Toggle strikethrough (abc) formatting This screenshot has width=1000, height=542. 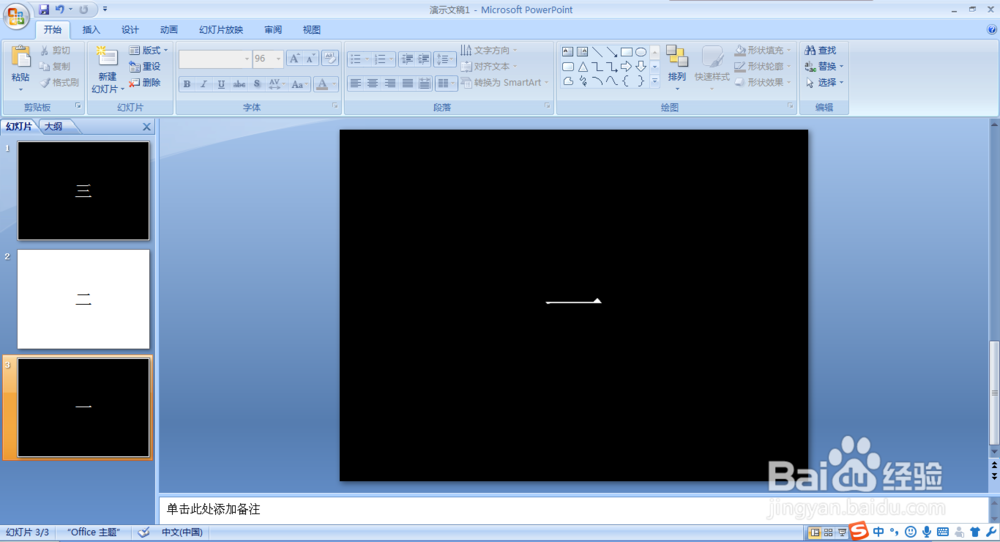pos(239,84)
